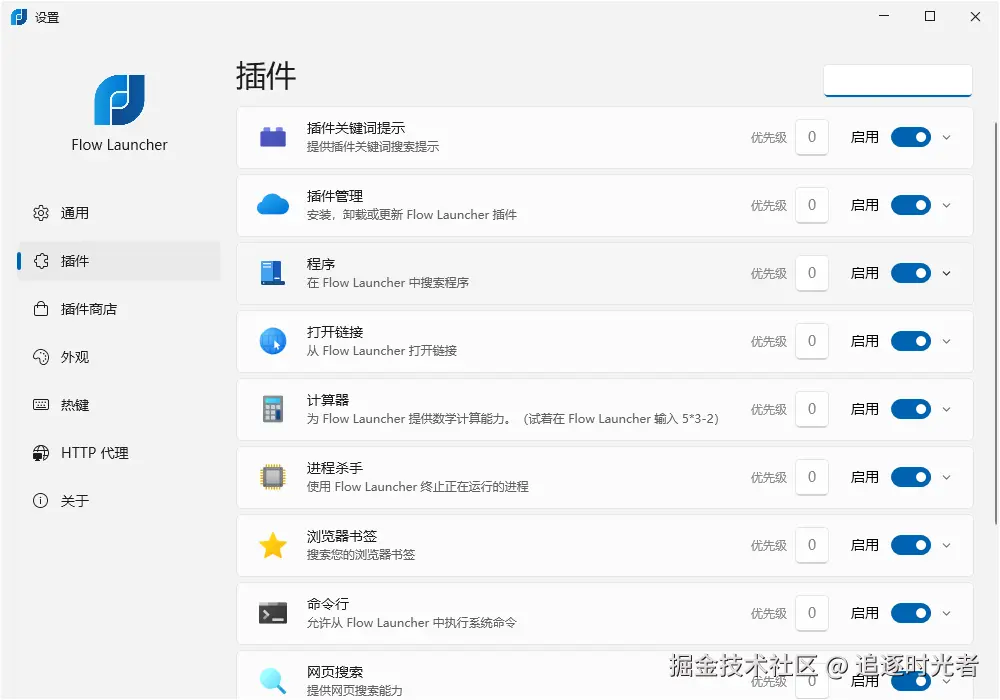Click the info icon beside 关于
Screen dimensions: 1000x700
click(x=41, y=500)
